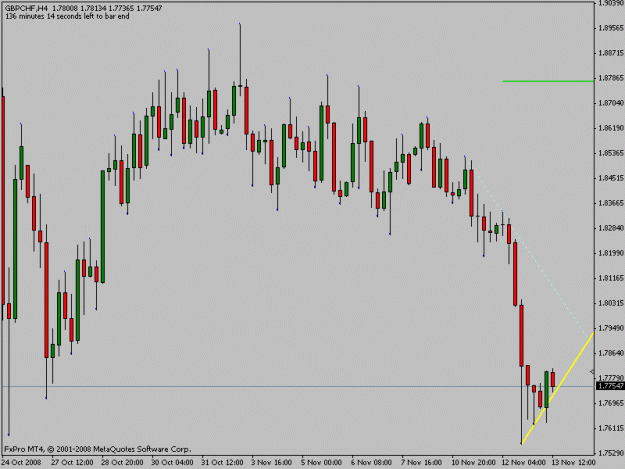Click the 1.84515 price axis label

pos(611,178)
